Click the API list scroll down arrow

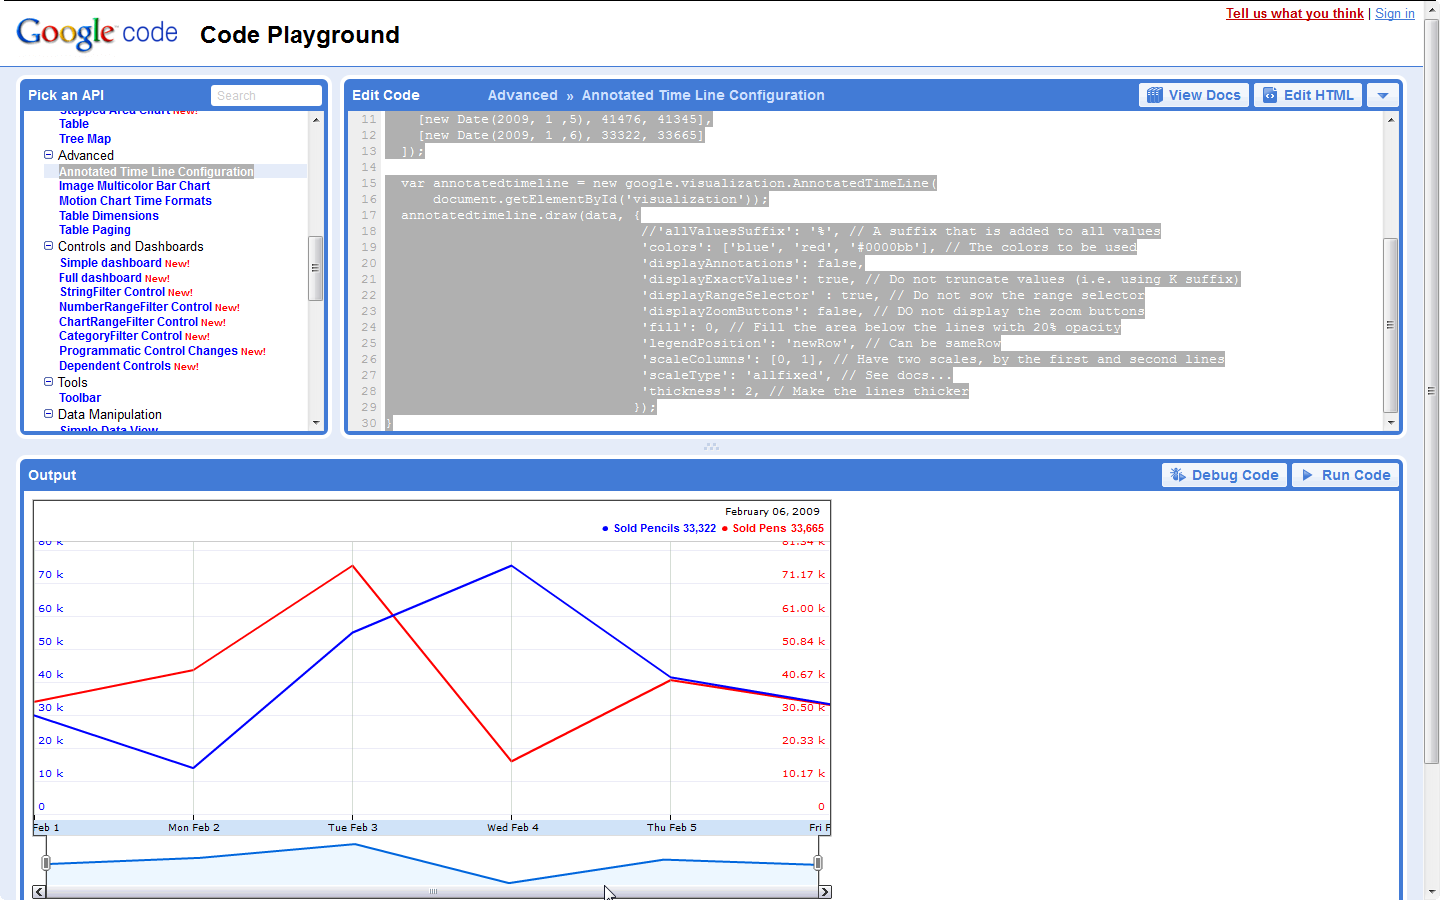(x=316, y=423)
